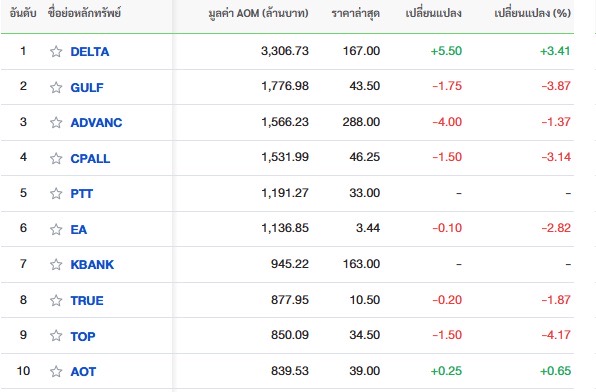The image size is (596, 392).
Task: Toggle the favorite star for KBANK
Action: point(56,264)
